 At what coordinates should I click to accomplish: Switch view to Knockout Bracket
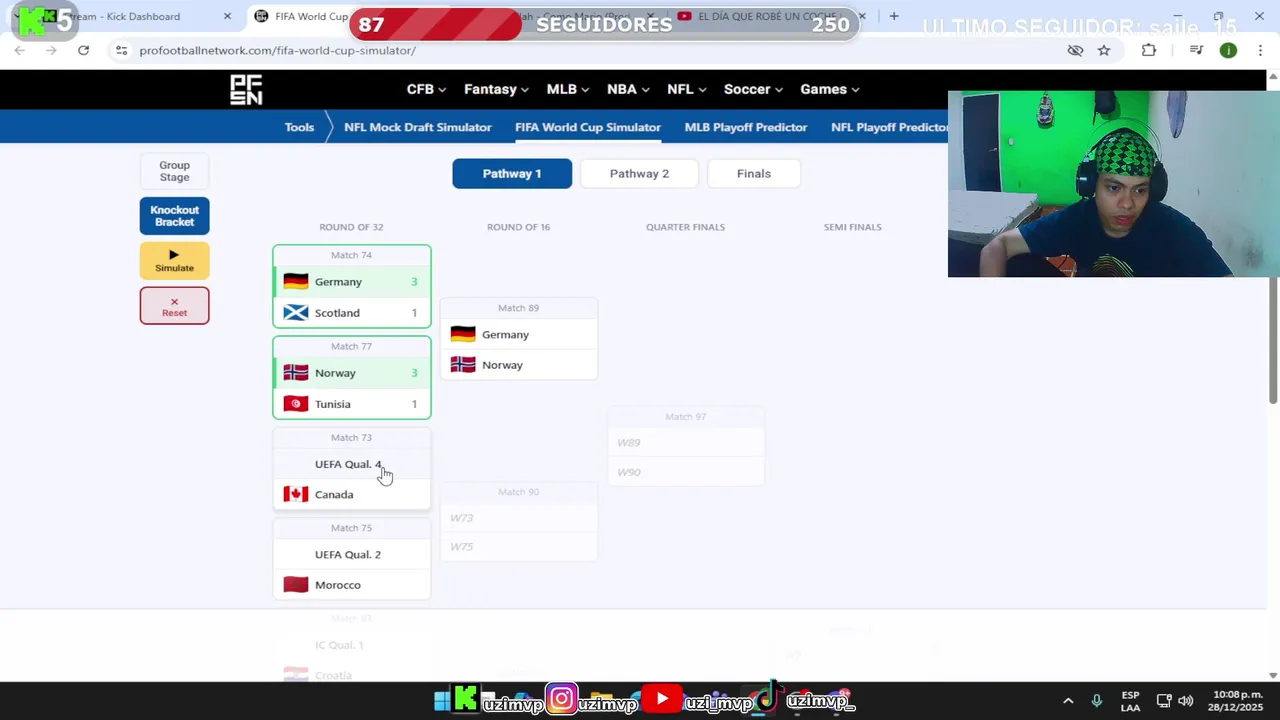pos(174,216)
